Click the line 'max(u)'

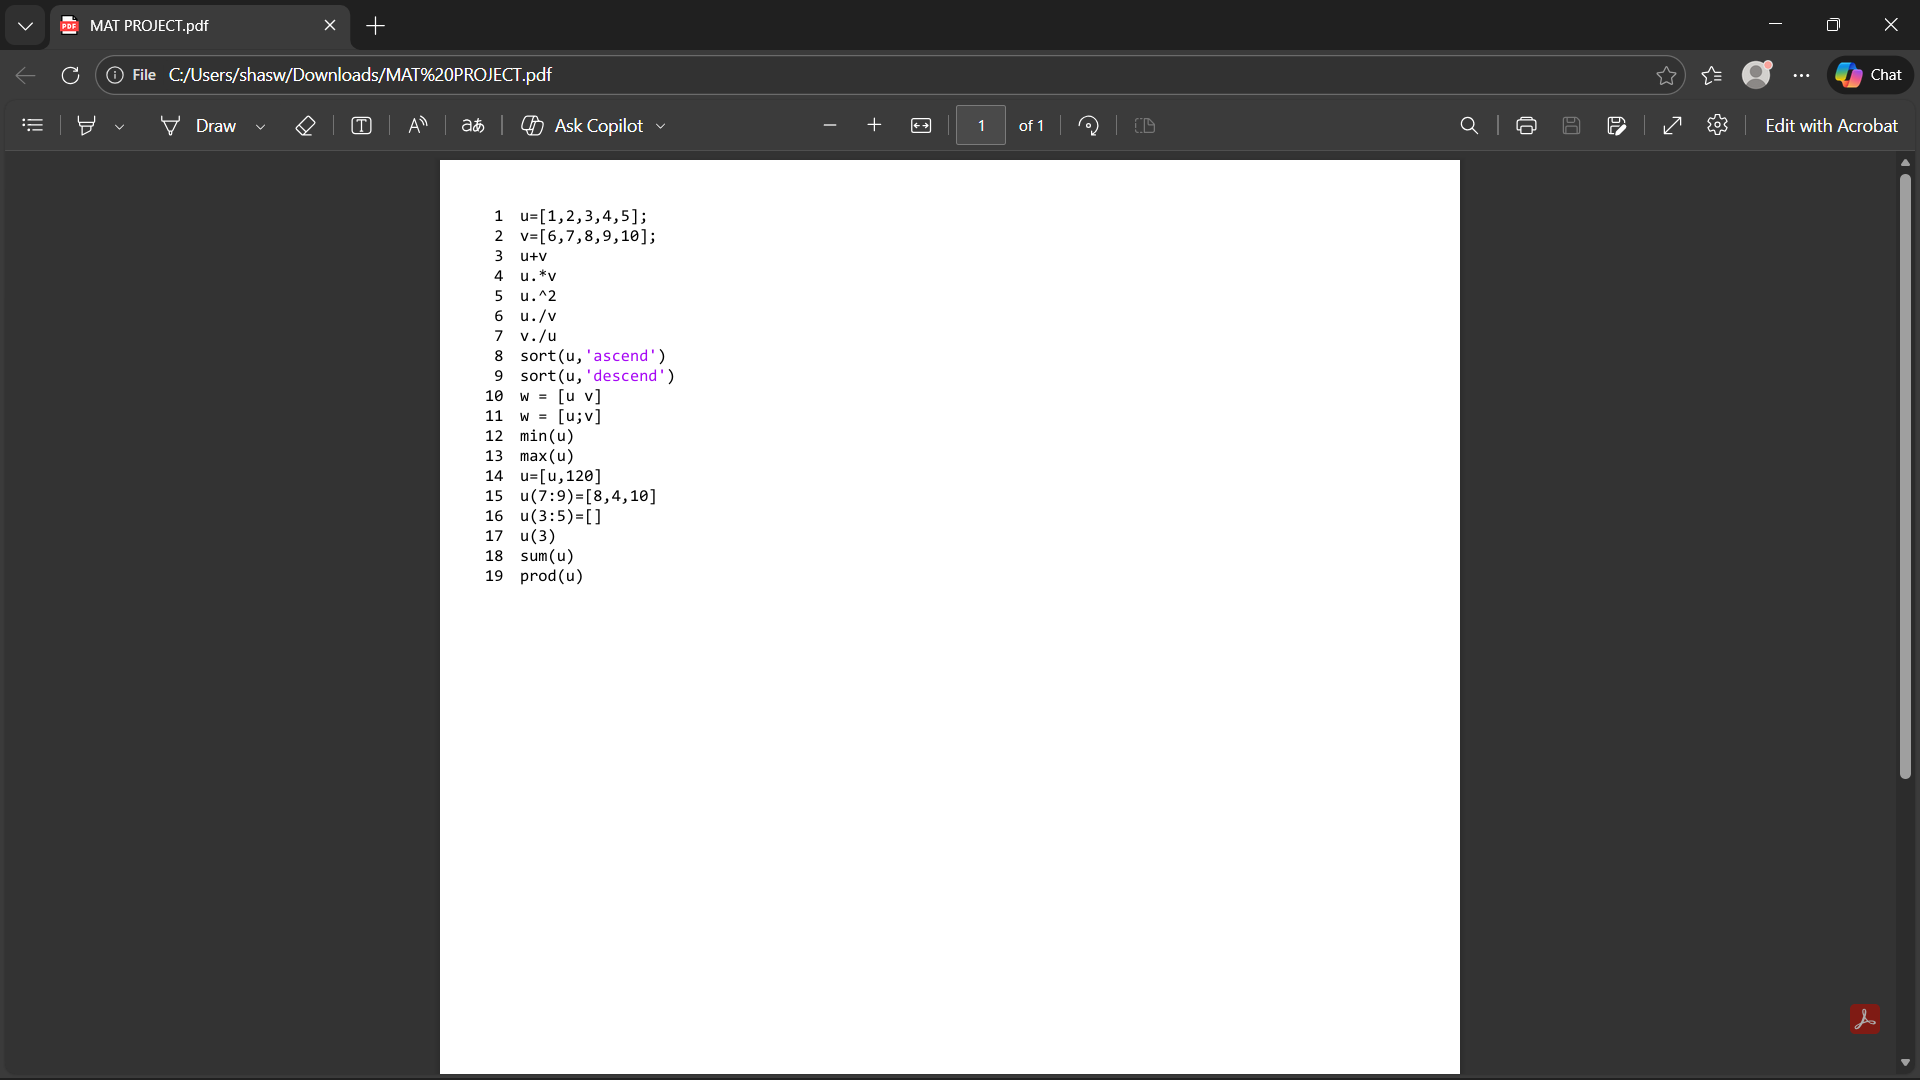[x=547, y=456]
